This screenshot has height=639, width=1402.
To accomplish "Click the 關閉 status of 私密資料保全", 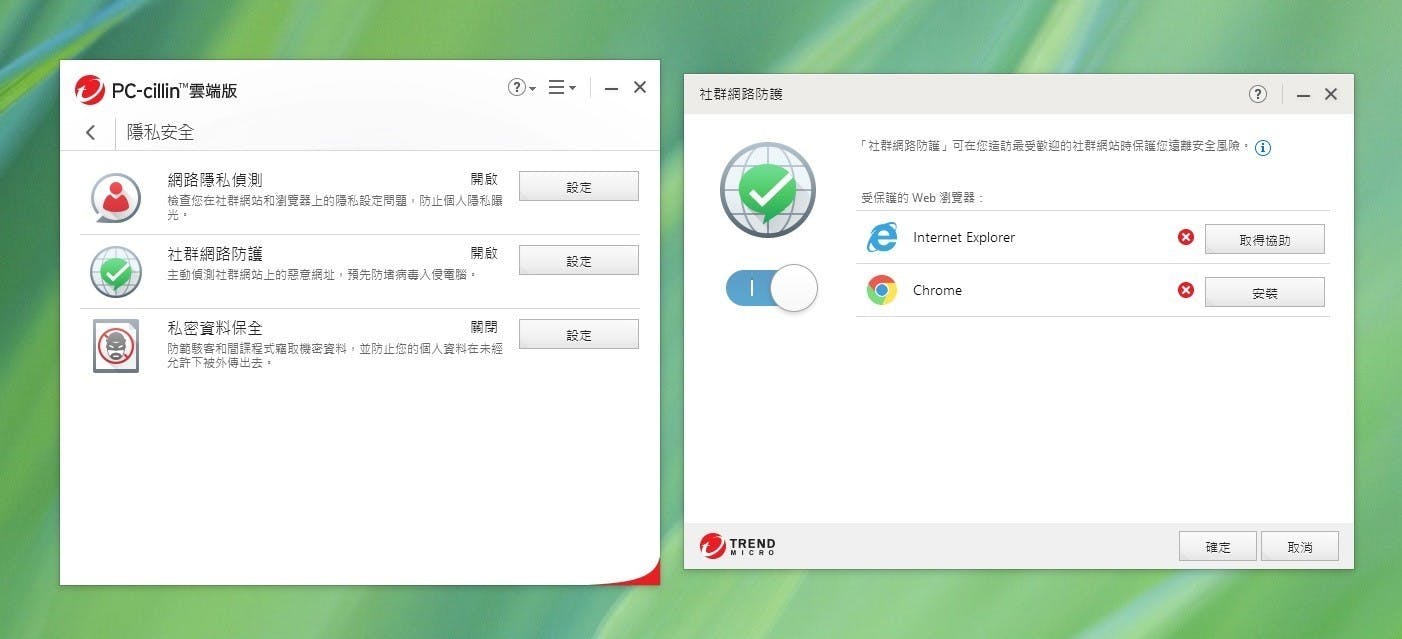I will pos(484,327).
